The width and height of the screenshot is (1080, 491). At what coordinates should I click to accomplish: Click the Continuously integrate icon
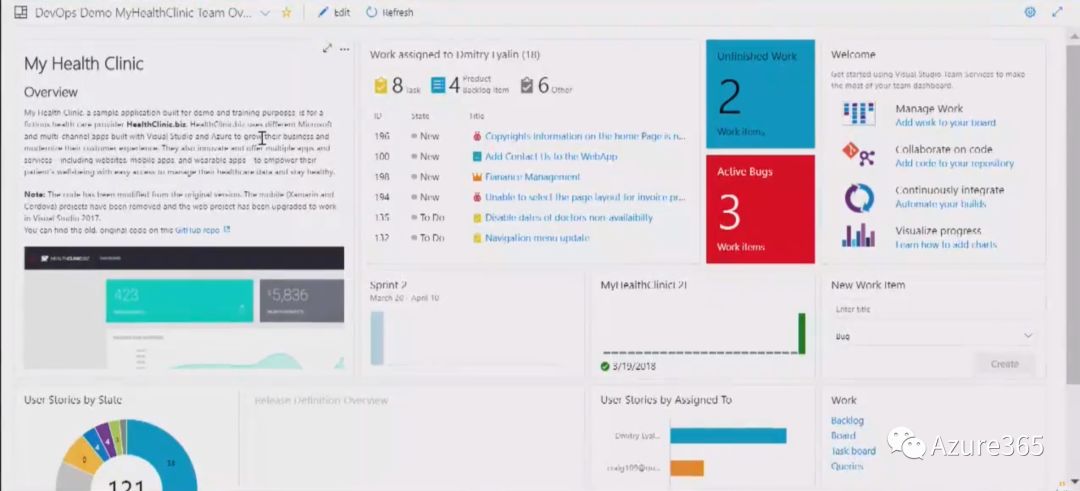tap(858, 196)
